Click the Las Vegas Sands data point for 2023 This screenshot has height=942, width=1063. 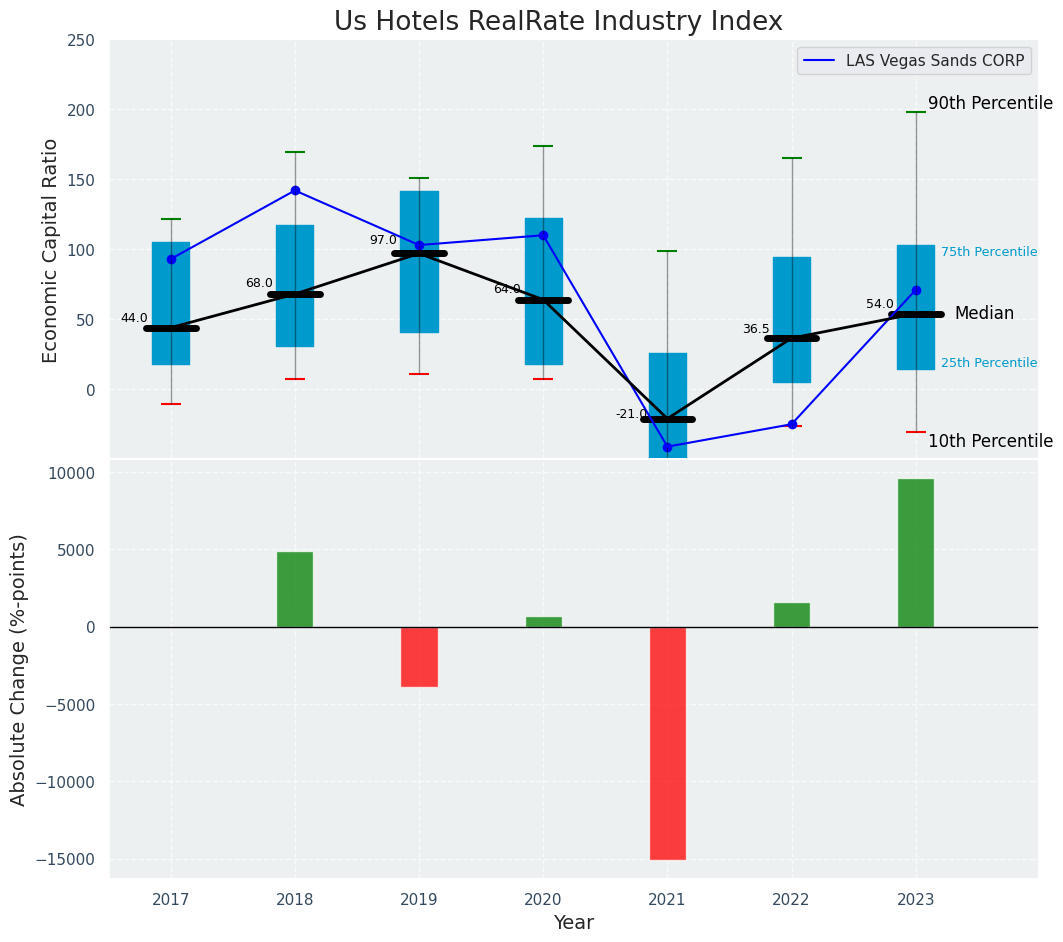coord(916,291)
